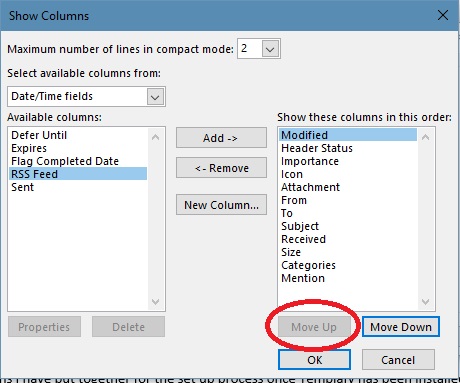Select Sent in Available columns
The height and width of the screenshot is (383, 460).
click(x=78, y=187)
